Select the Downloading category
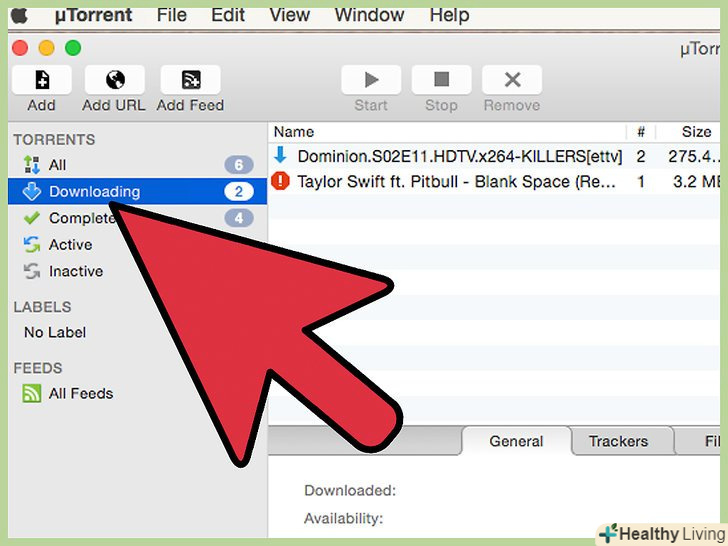 pos(137,191)
